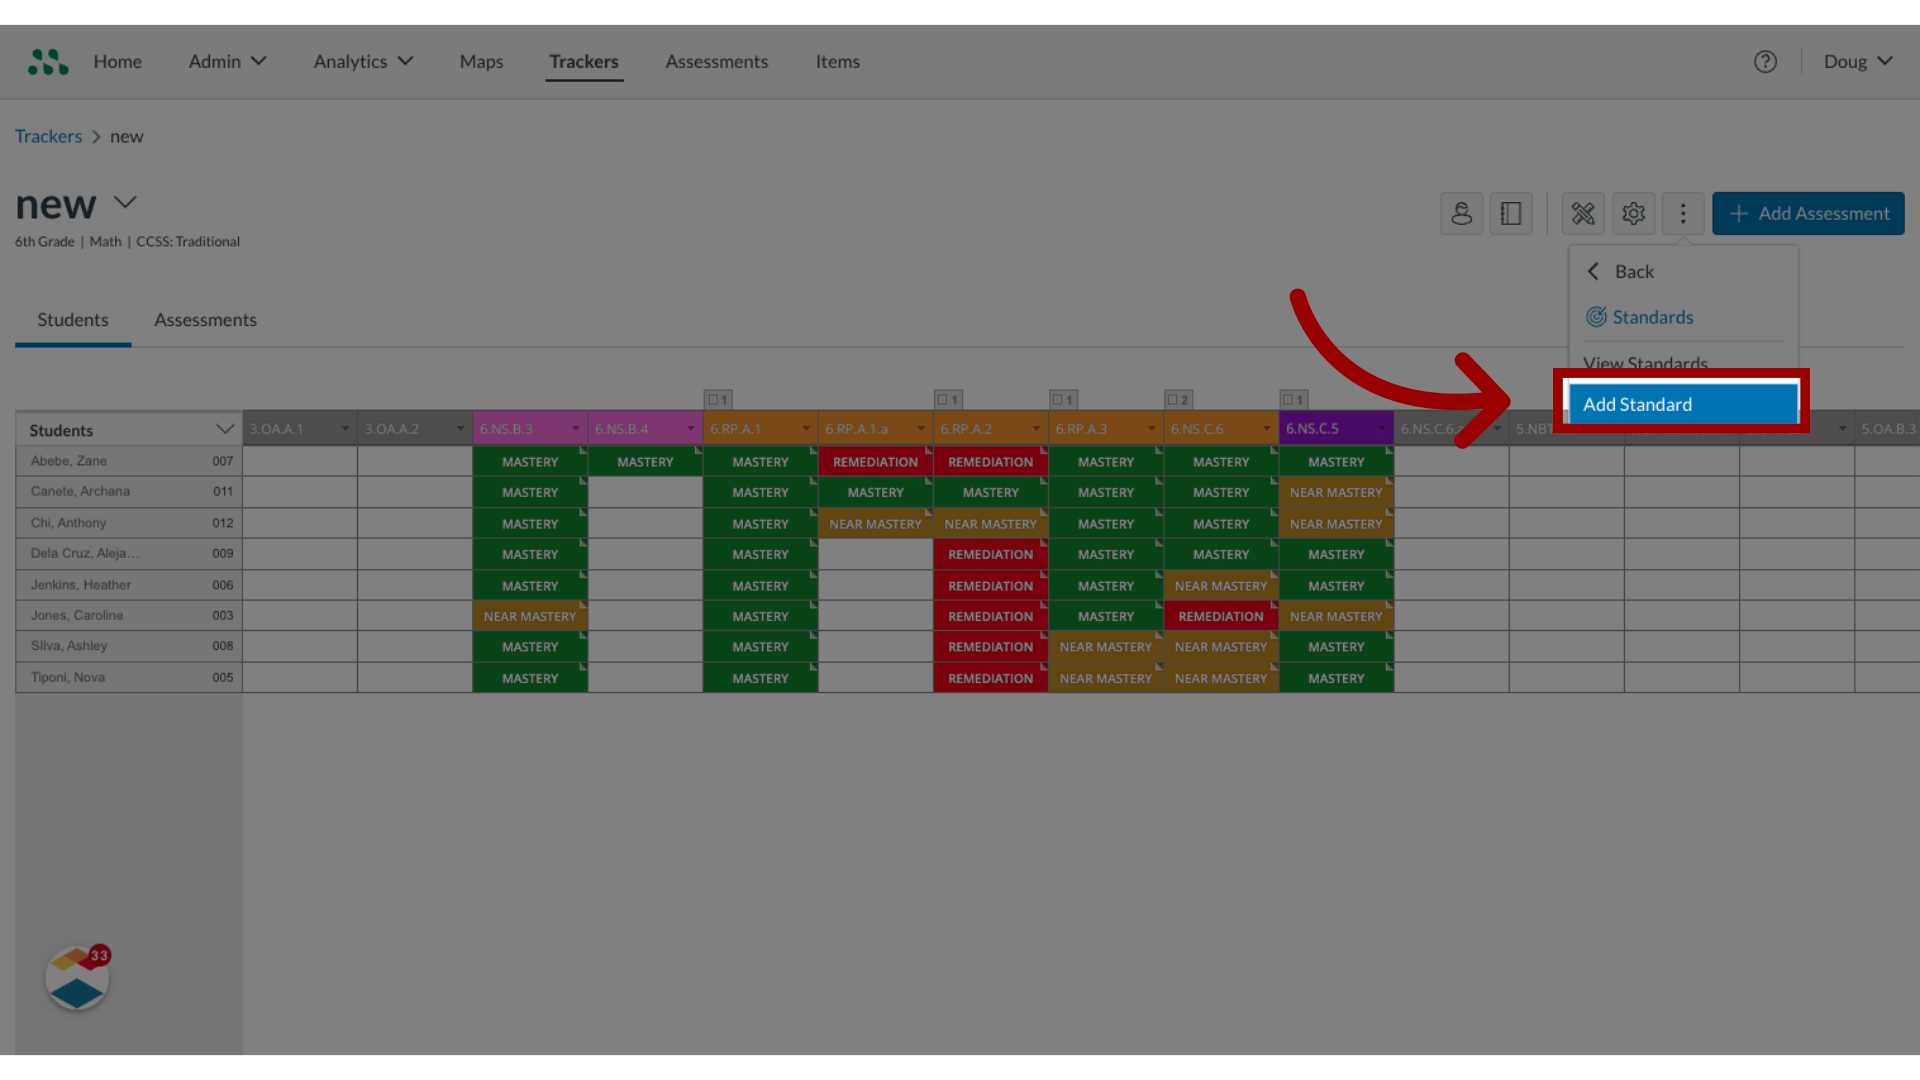Select Add Standard in the menu
Viewport: 1920px width, 1080px height.
click(1682, 404)
